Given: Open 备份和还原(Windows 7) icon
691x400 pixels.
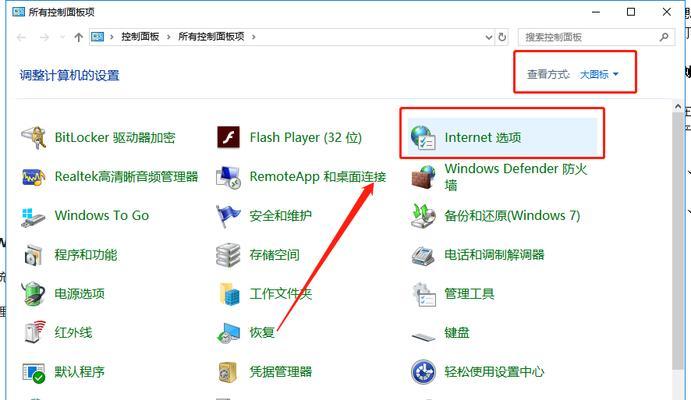Looking at the screenshot, I should click(x=423, y=216).
